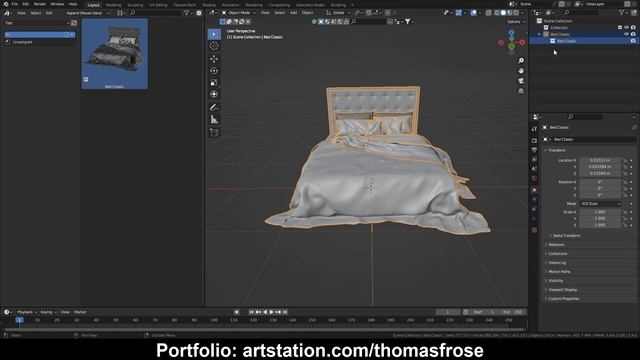Toggle viewport visibility of Bed Classic collection
Viewport: 640px width, 360px height.
pos(627,34)
